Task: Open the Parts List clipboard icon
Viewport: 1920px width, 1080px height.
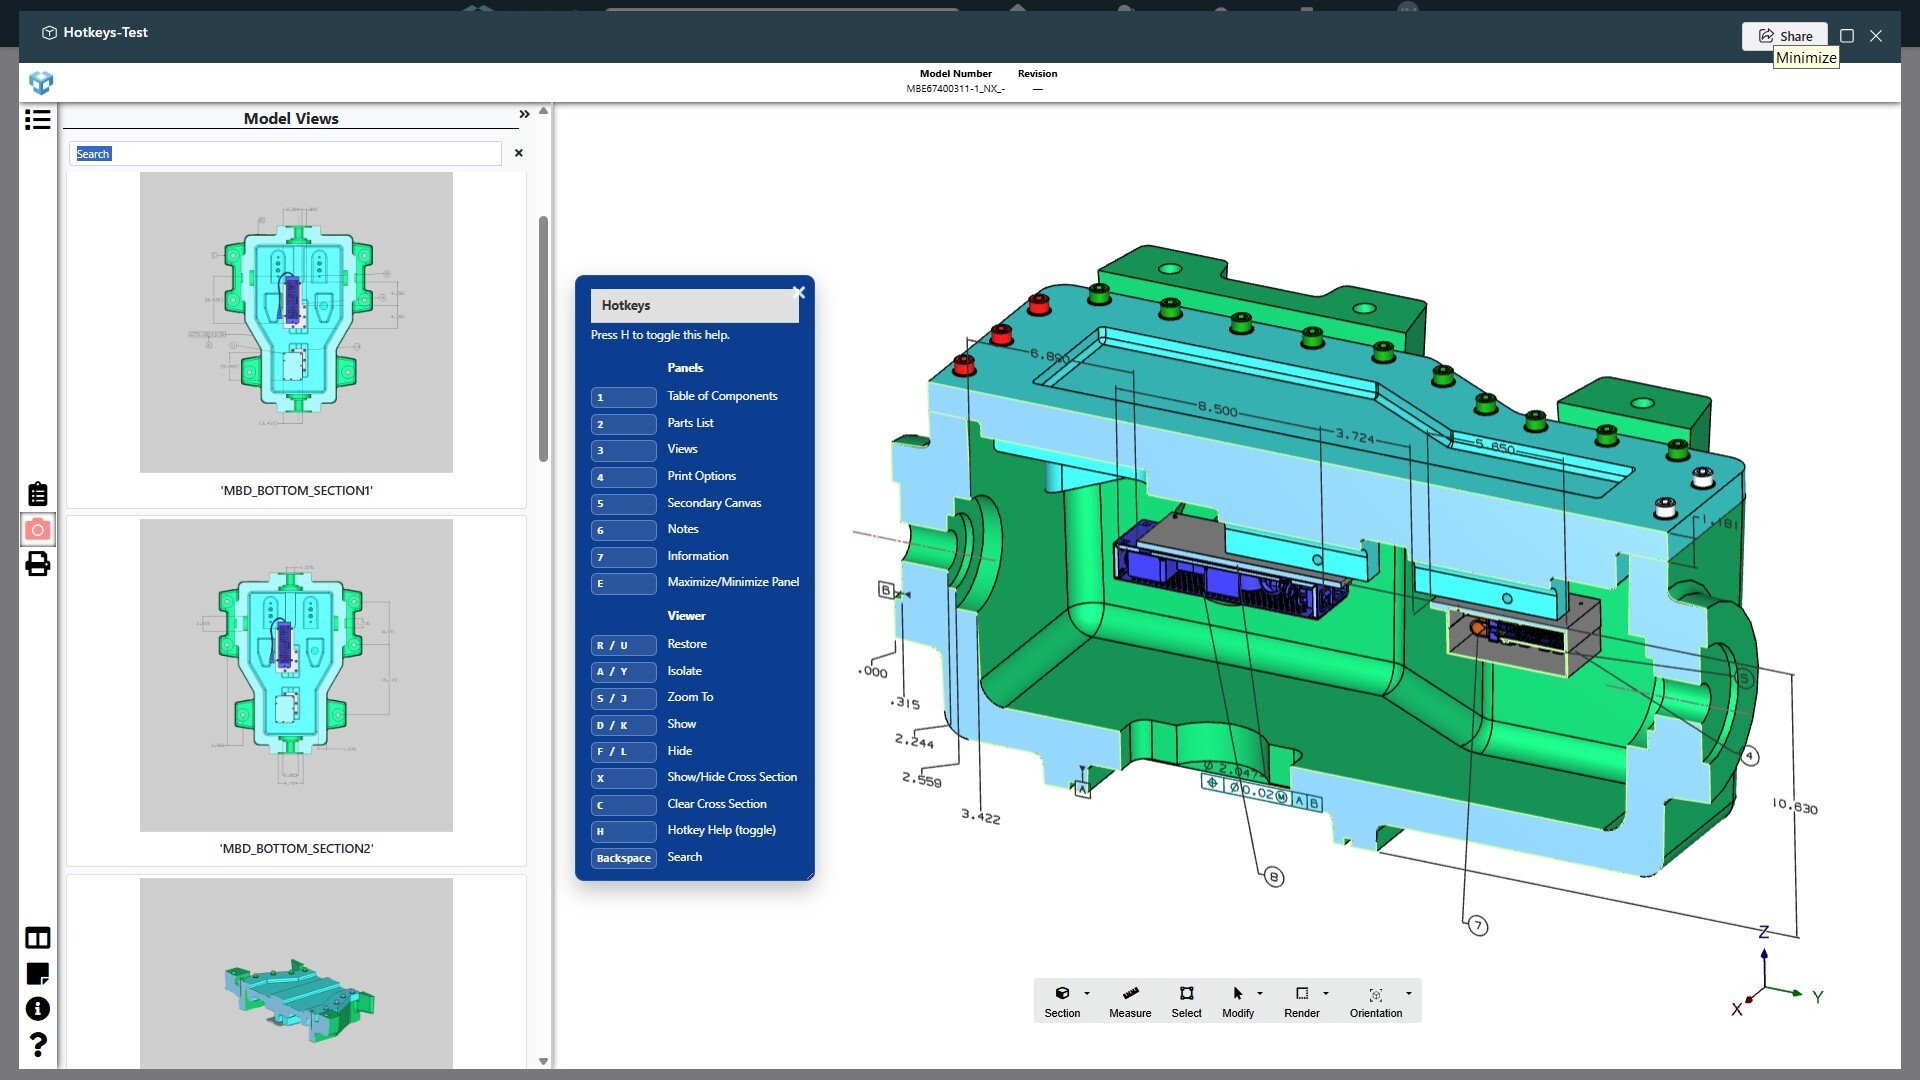Action: [x=38, y=494]
